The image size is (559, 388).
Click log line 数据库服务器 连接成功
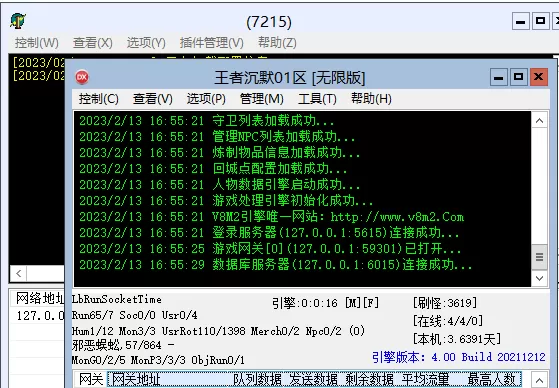(x=275, y=265)
